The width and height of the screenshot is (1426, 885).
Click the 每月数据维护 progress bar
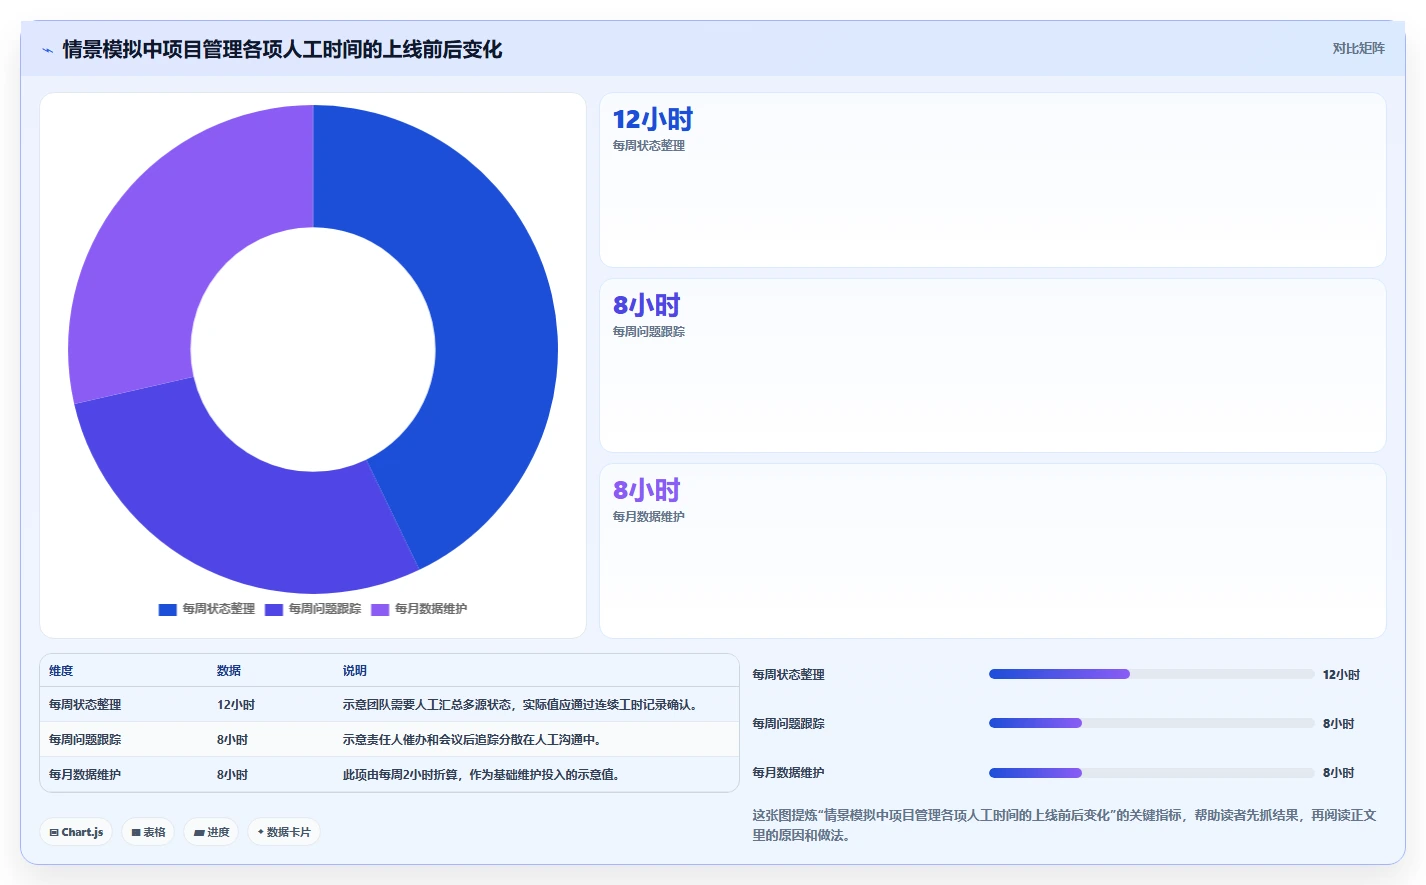(x=1151, y=773)
